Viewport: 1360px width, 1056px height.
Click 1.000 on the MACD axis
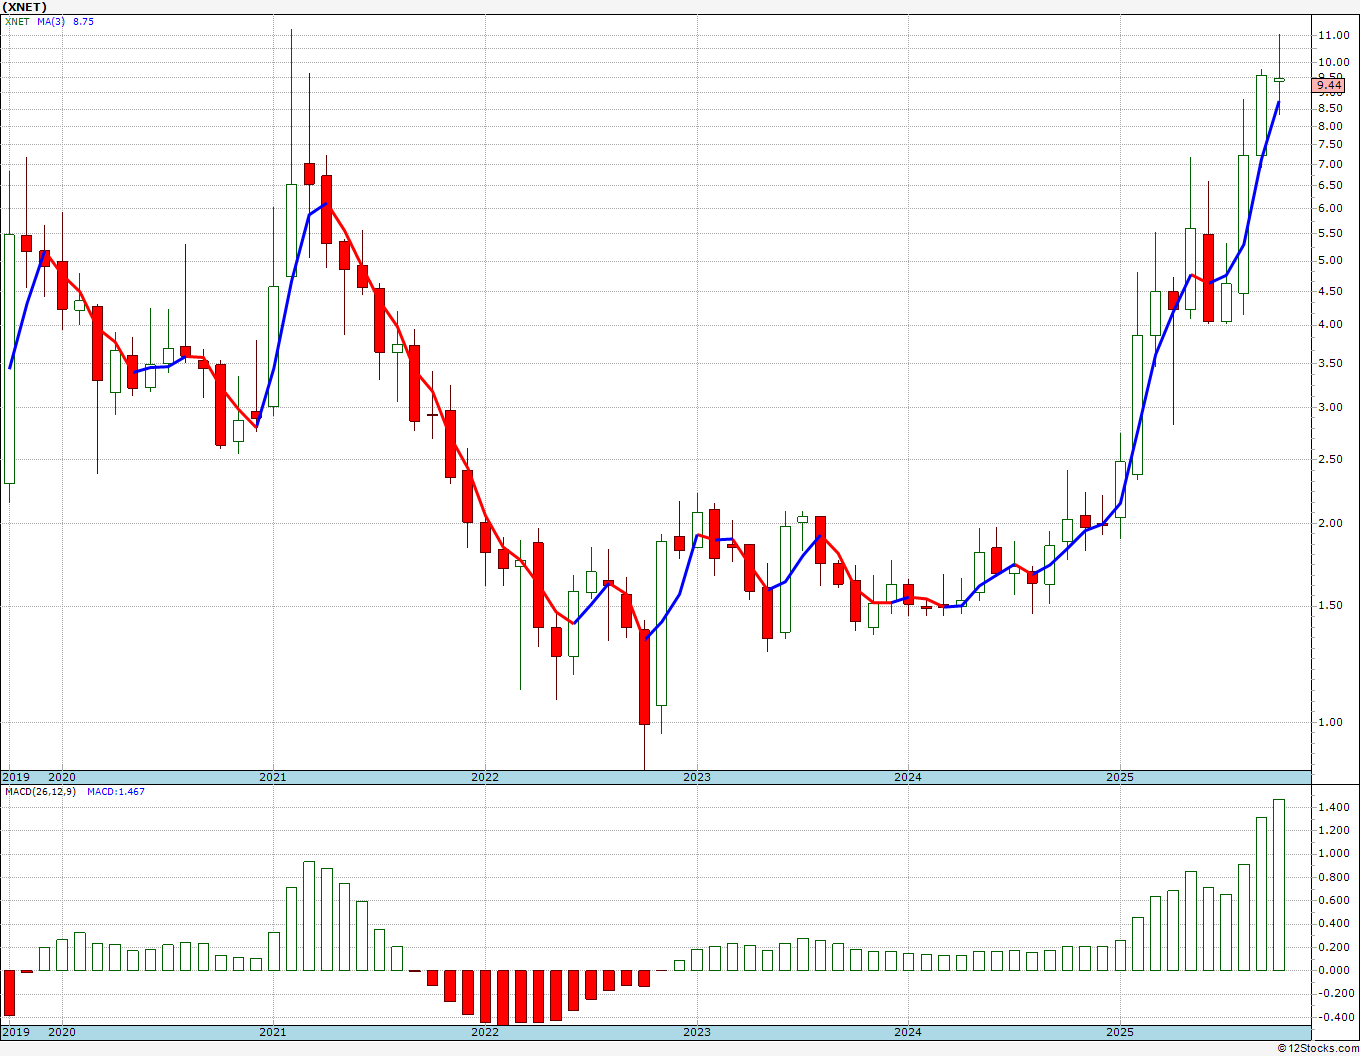1332,854
